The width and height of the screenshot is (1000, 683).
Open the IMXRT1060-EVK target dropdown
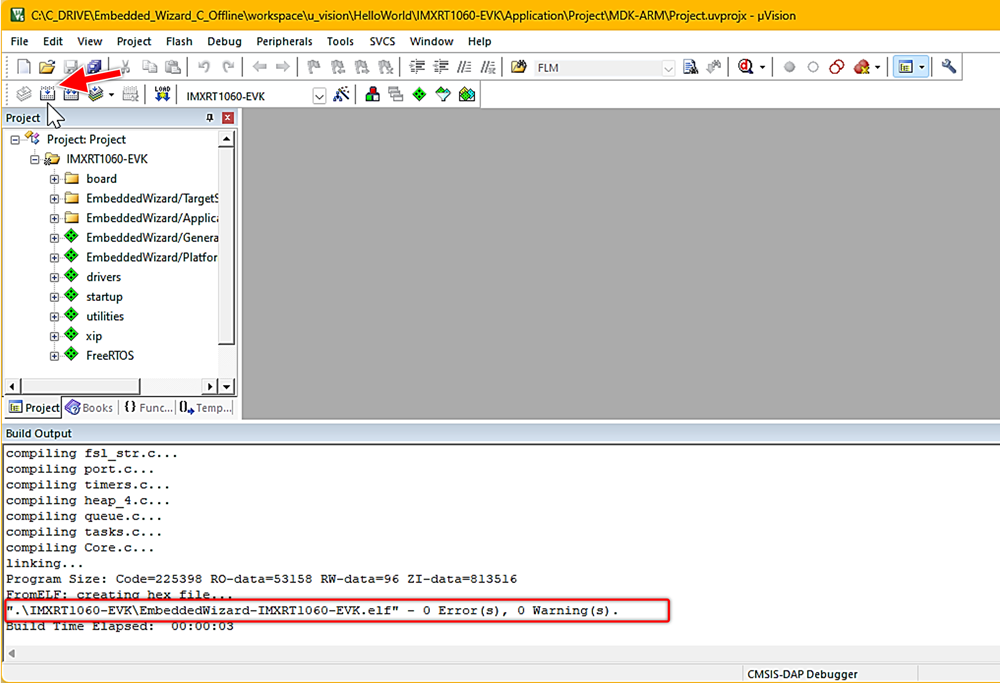(319, 95)
